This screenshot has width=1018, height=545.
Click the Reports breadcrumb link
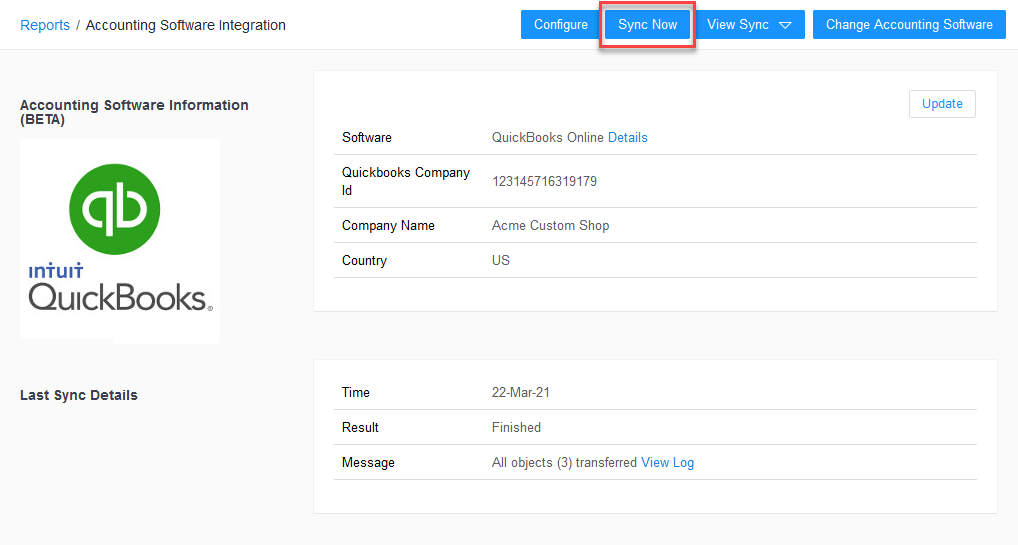coord(45,25)
